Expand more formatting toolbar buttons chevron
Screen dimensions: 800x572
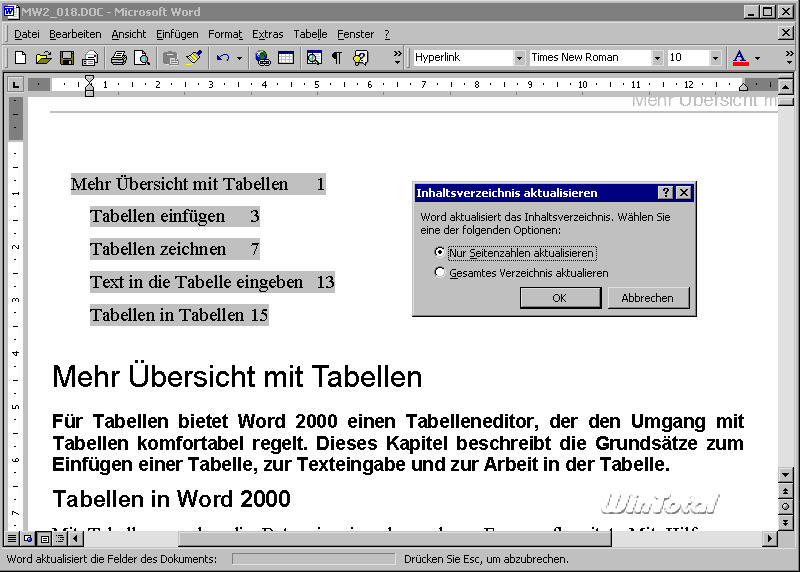[789, 57]
